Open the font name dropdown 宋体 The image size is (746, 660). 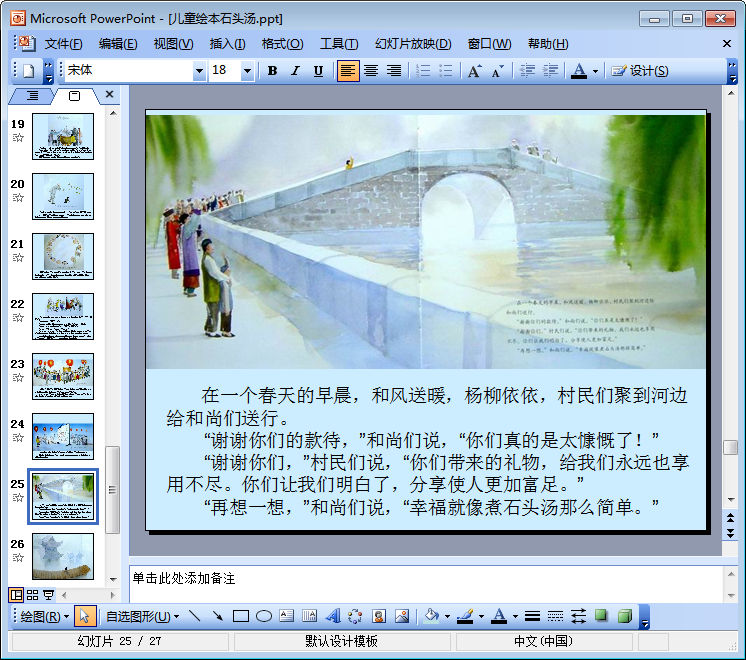pyautogui.click(x=199, y=71)
